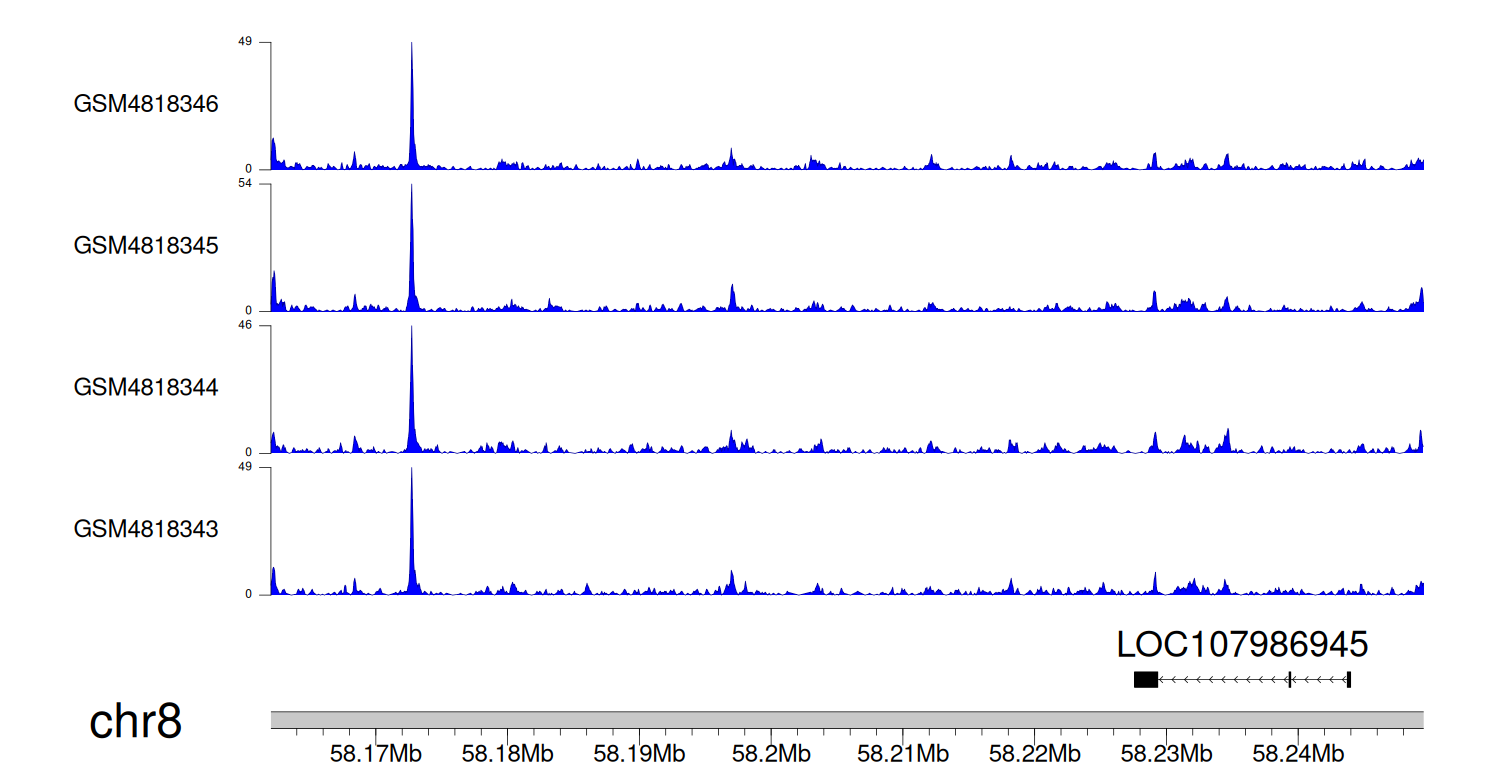Image resolution: width=1500 pixels, height=780 pixels.
Task: Click the y-axis maximum value 54
Action: [x=244, y=184]
